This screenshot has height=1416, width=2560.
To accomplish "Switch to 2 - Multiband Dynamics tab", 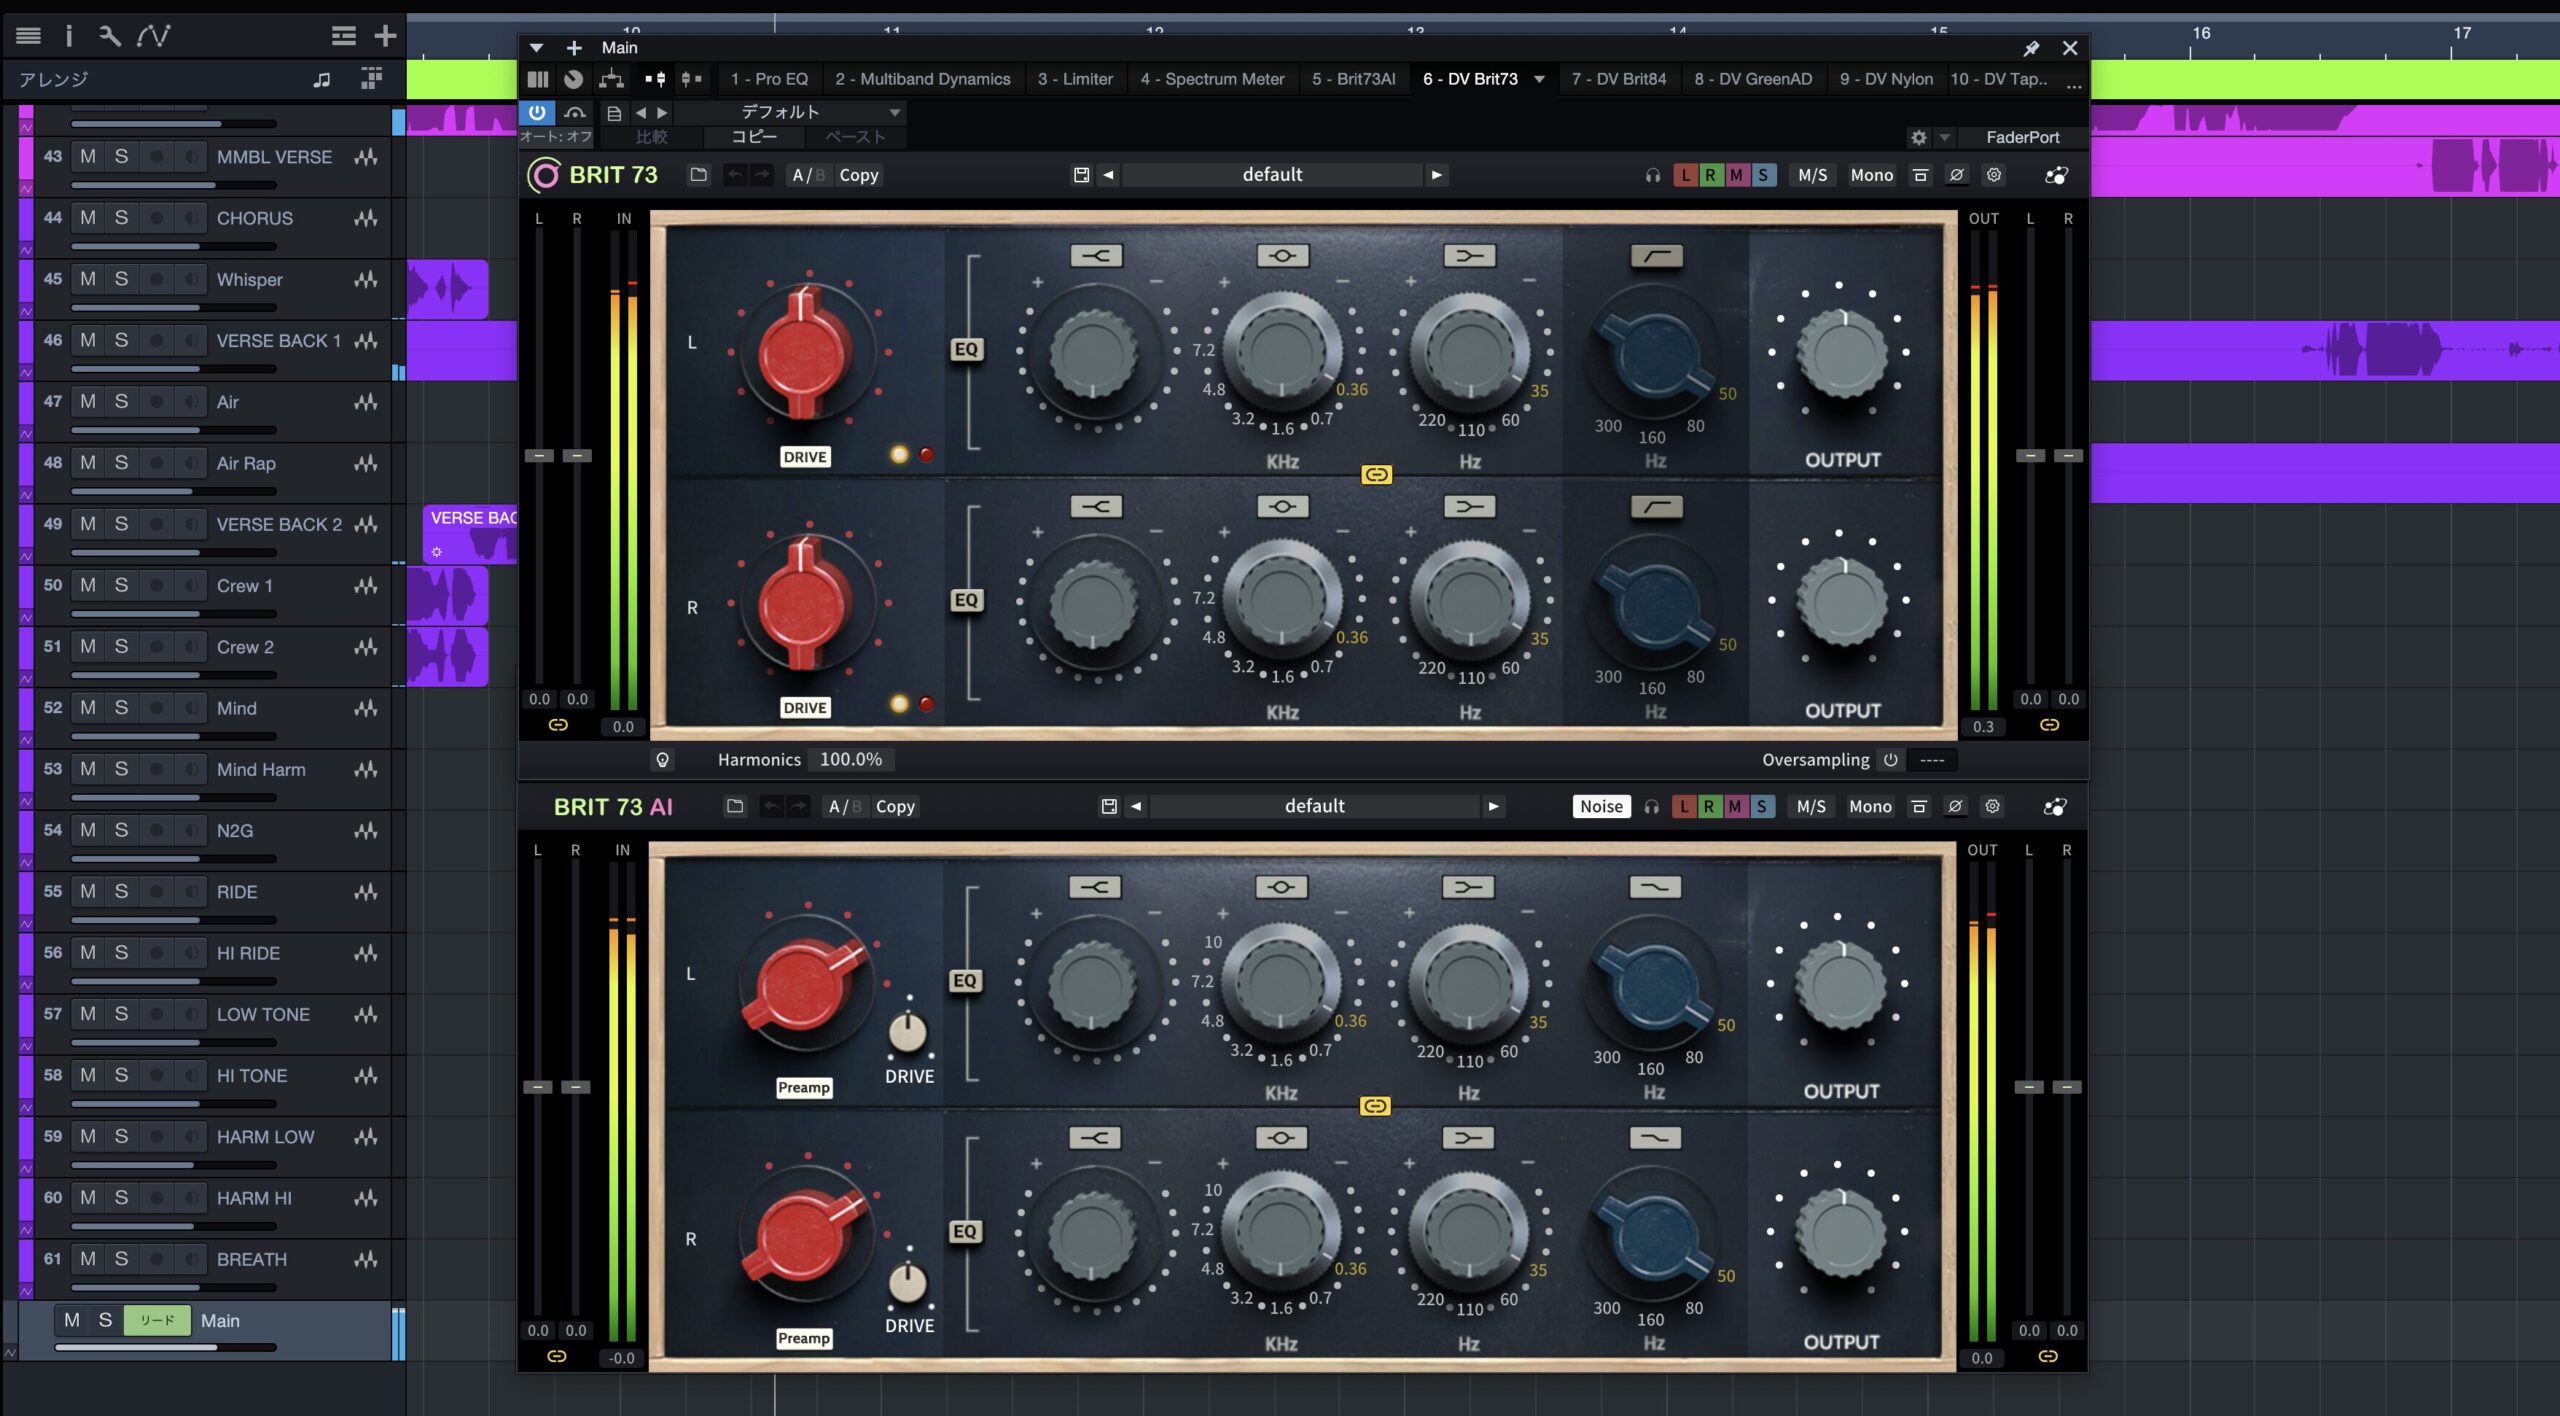I will (923, 79).
